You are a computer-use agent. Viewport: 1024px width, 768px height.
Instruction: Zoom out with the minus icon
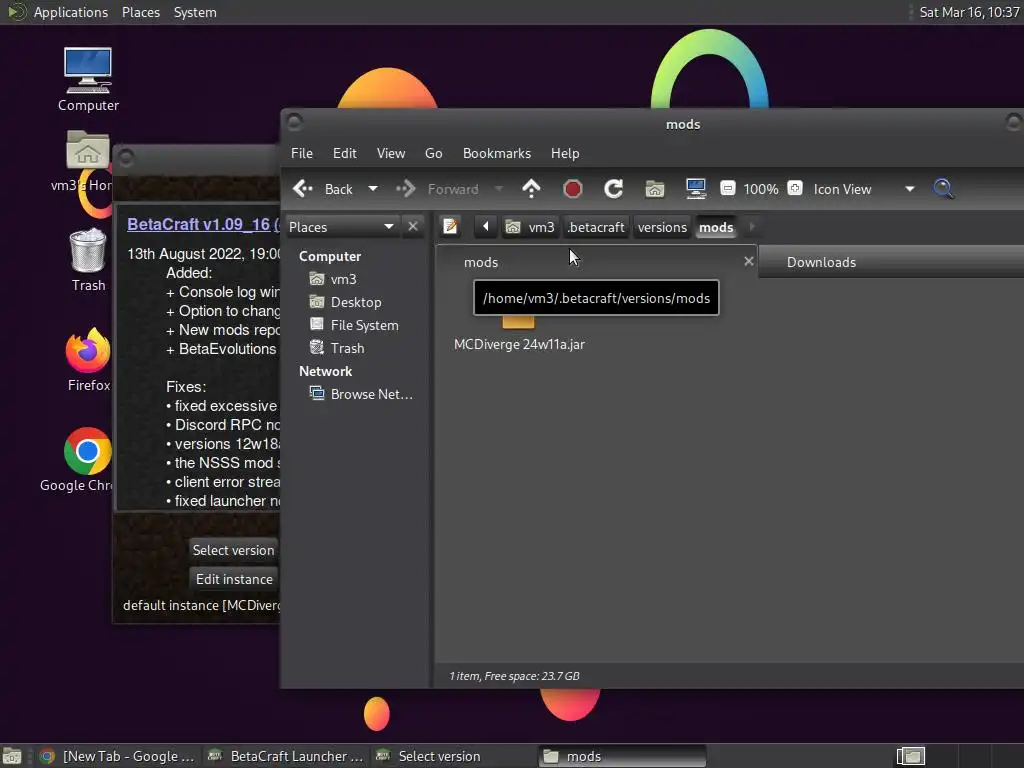tap(728, 189)
